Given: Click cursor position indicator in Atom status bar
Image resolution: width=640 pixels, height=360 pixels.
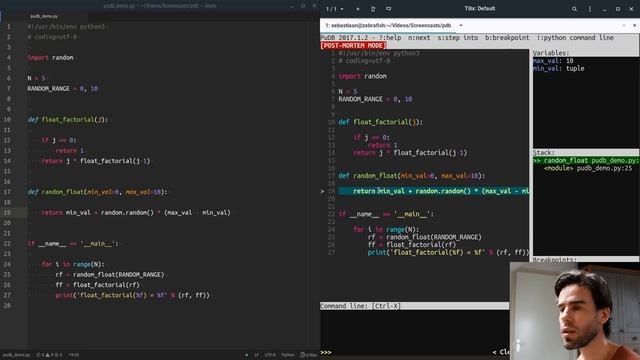Looking at the screenshot, I should [73, 355].
